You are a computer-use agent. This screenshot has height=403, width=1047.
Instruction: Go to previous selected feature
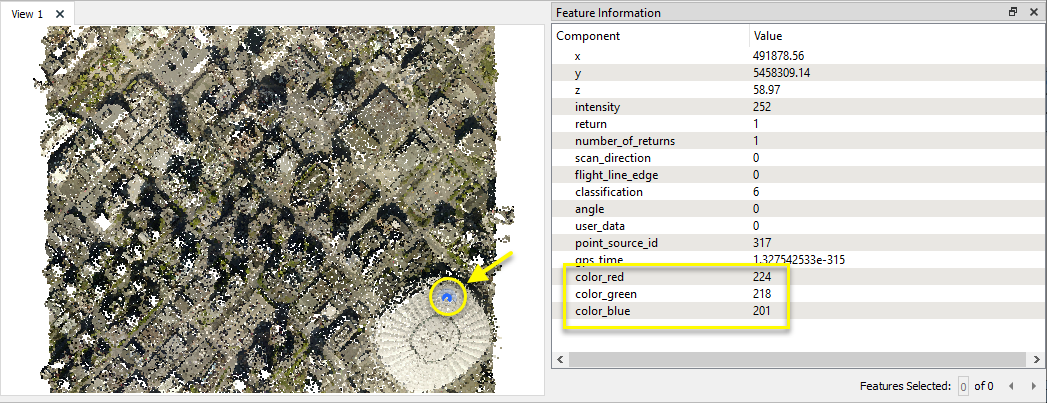(x=1011, y=386)
